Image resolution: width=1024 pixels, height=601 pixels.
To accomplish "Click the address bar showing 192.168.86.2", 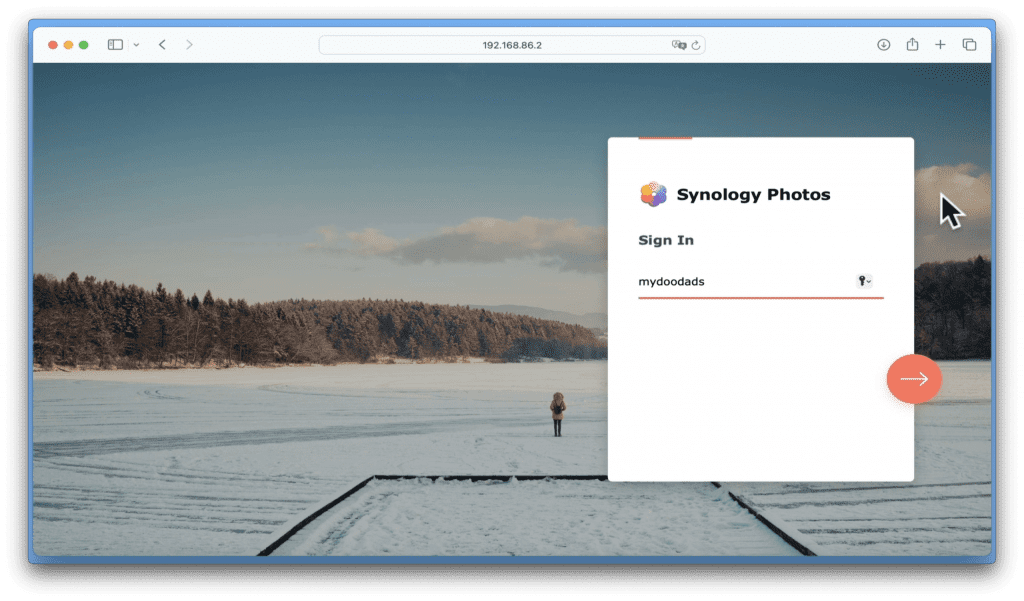I will [512, 45].
